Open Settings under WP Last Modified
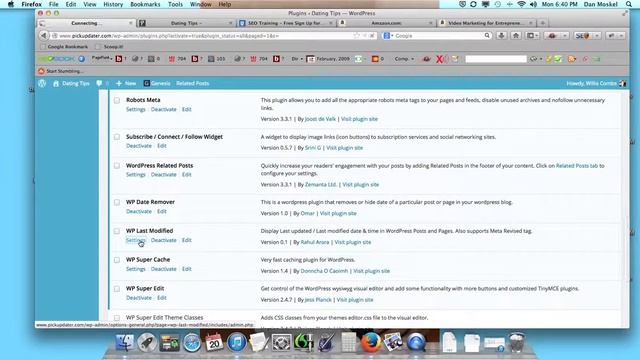Viewport: 640px width, 360px height. (x=136, y=240)
